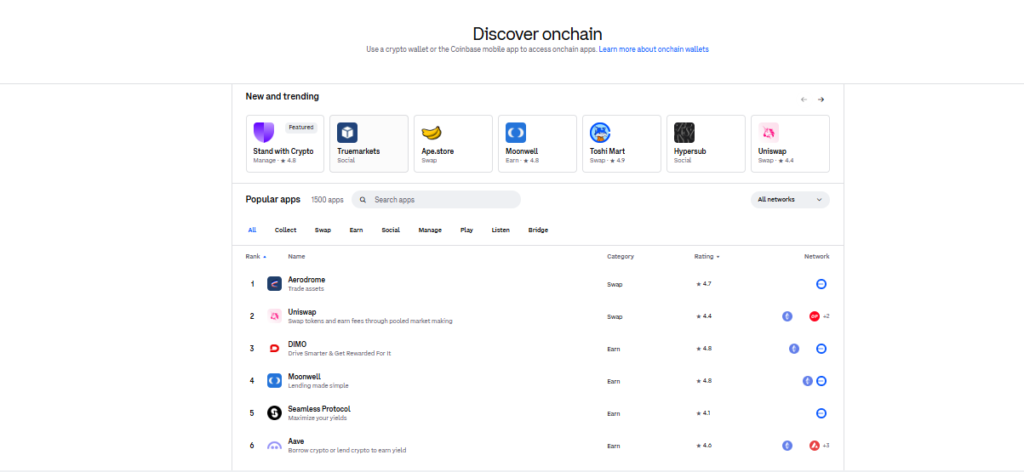Open Seamless Protocol app name
Viewport: 1024px width, 472px height.
tap(319, 409)
